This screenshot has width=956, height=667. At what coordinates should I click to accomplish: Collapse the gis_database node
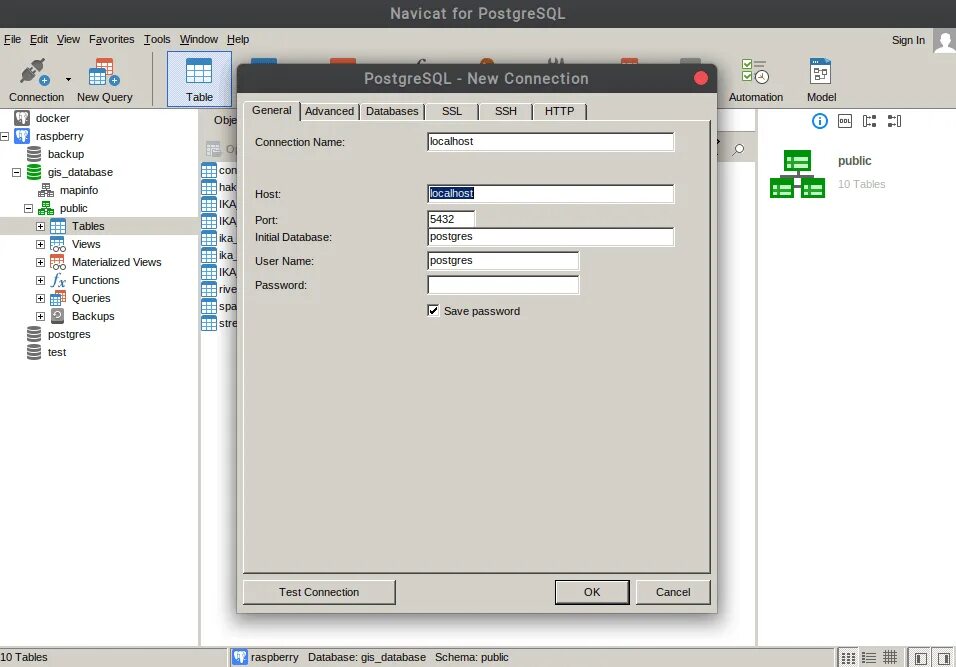pos(16,172)
